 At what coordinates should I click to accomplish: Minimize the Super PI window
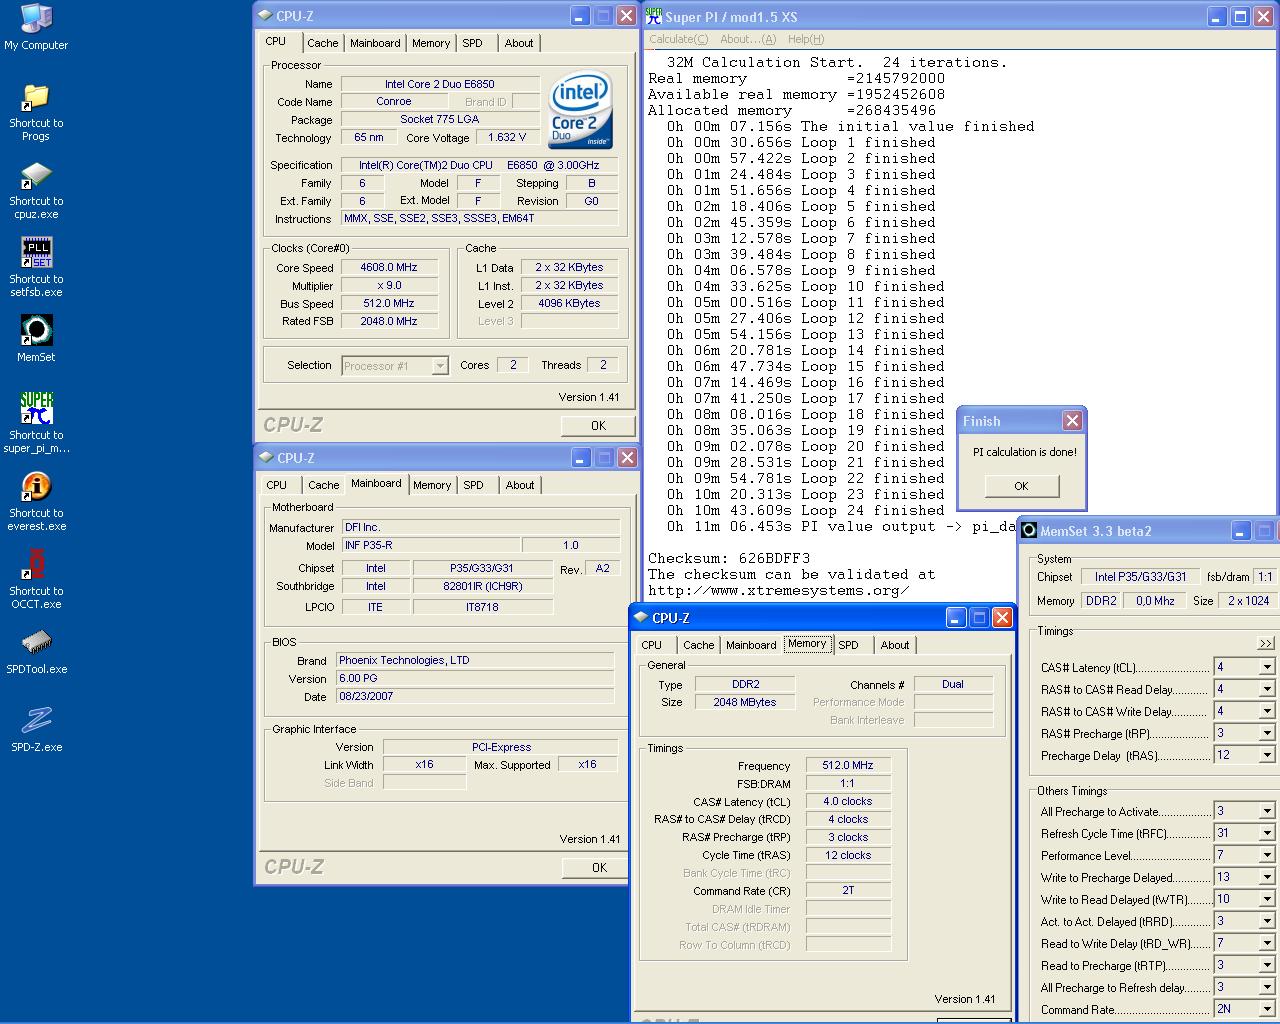tap(1216, 17)
